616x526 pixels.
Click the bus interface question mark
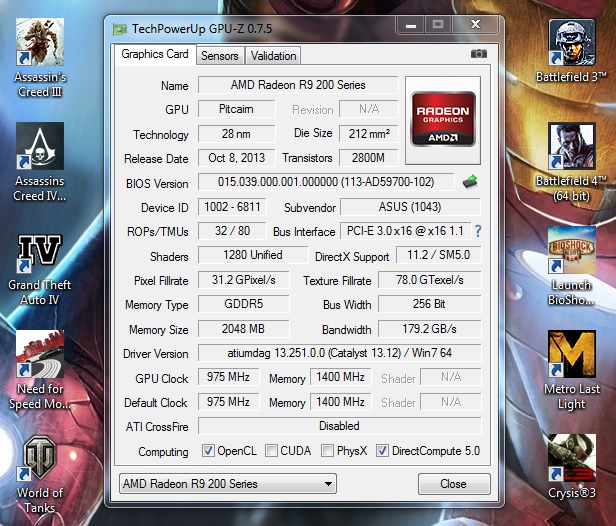click(x=478, y=231)
